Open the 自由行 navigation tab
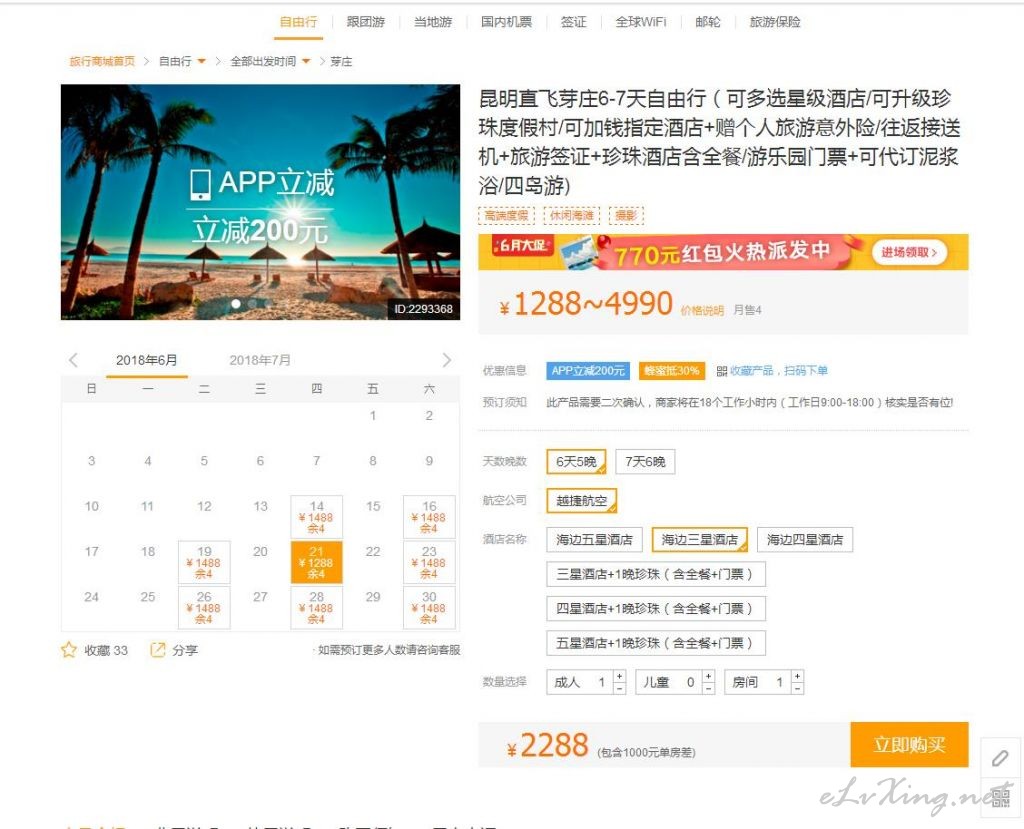Screen dimensions: 1024x829 [x=298, y=22]
